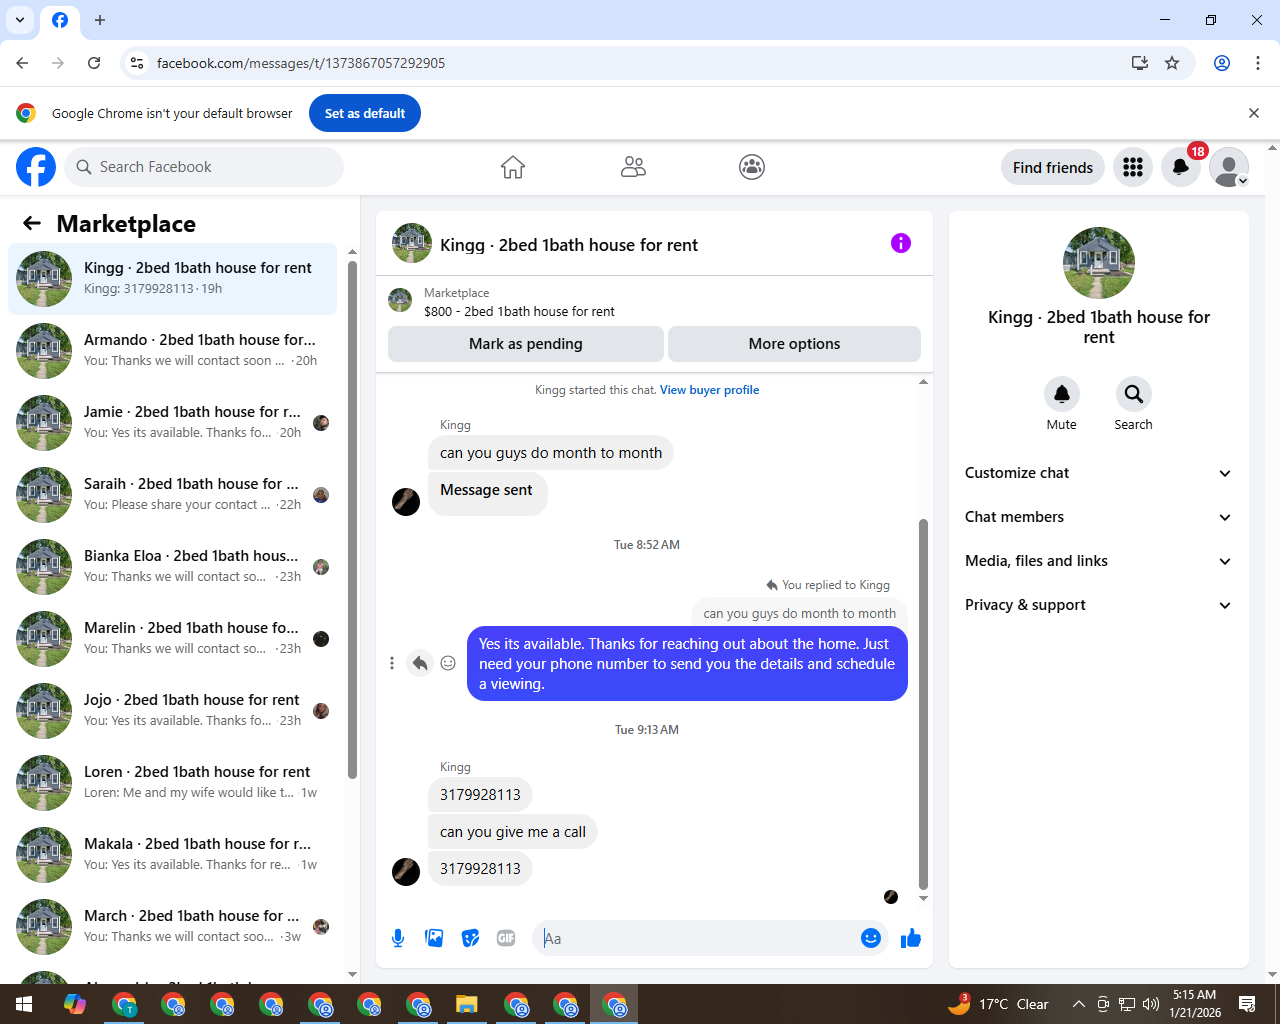Open Loren 2bed 1bath conversation

(173, 782)
